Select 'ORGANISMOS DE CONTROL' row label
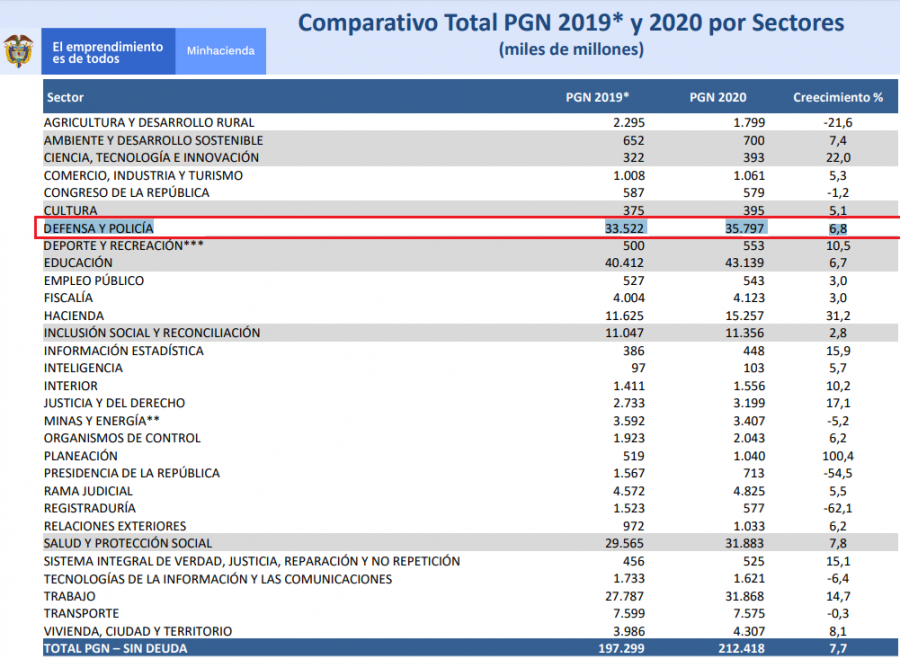This screenshot has width=900, height=659. (x=122, y=438)
